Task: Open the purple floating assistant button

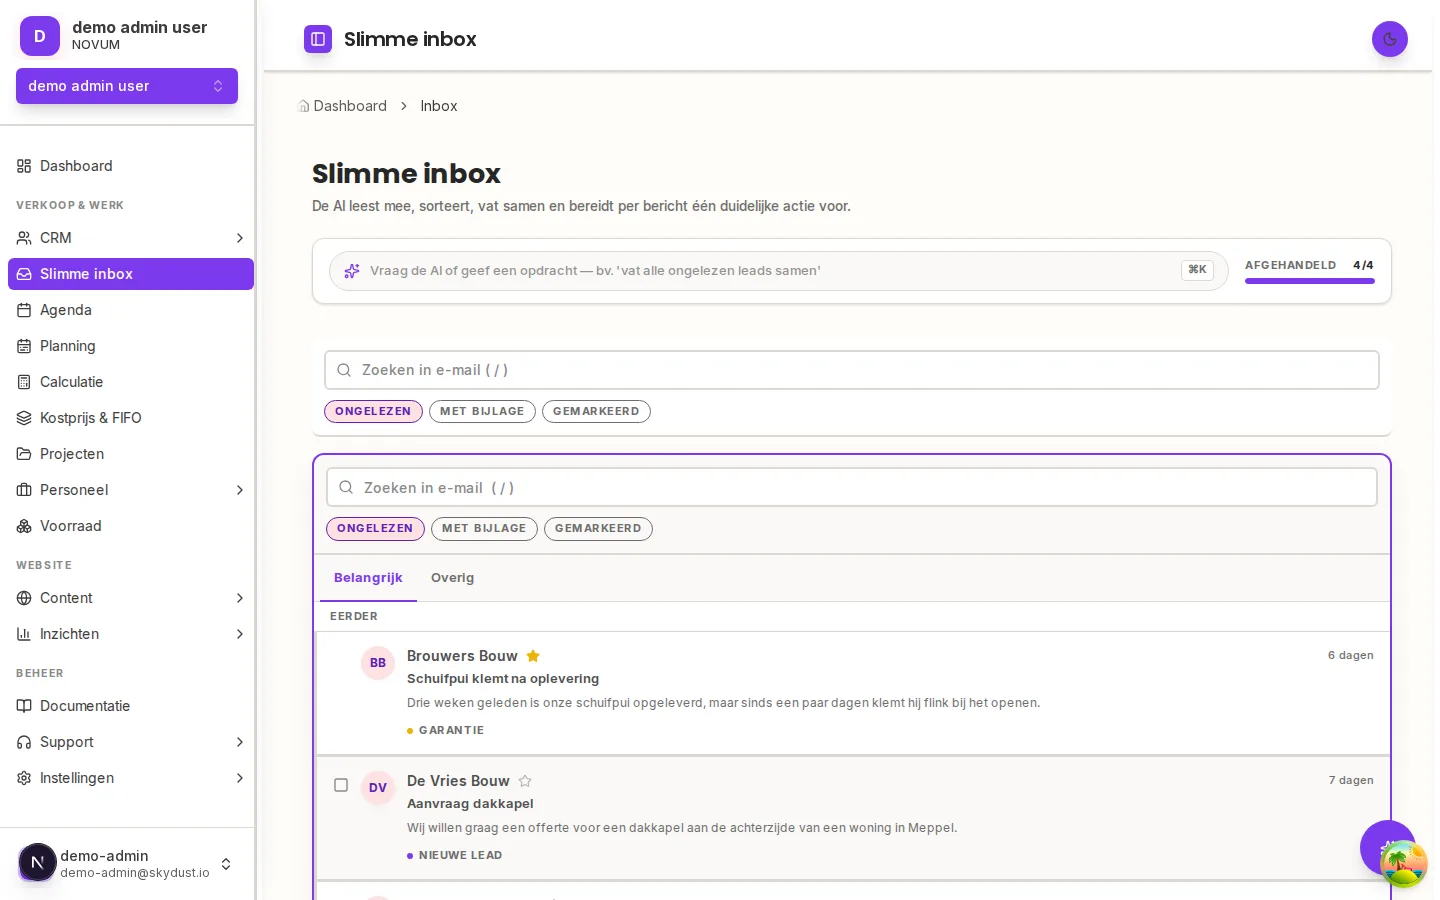Action: click(1387, 847)
